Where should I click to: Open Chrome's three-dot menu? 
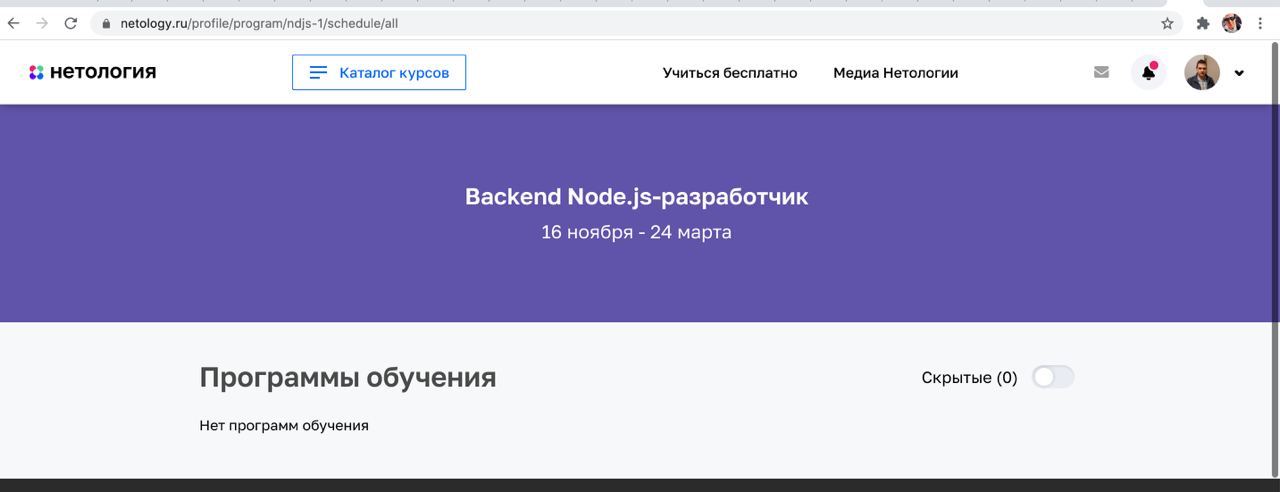[1260, 23]
